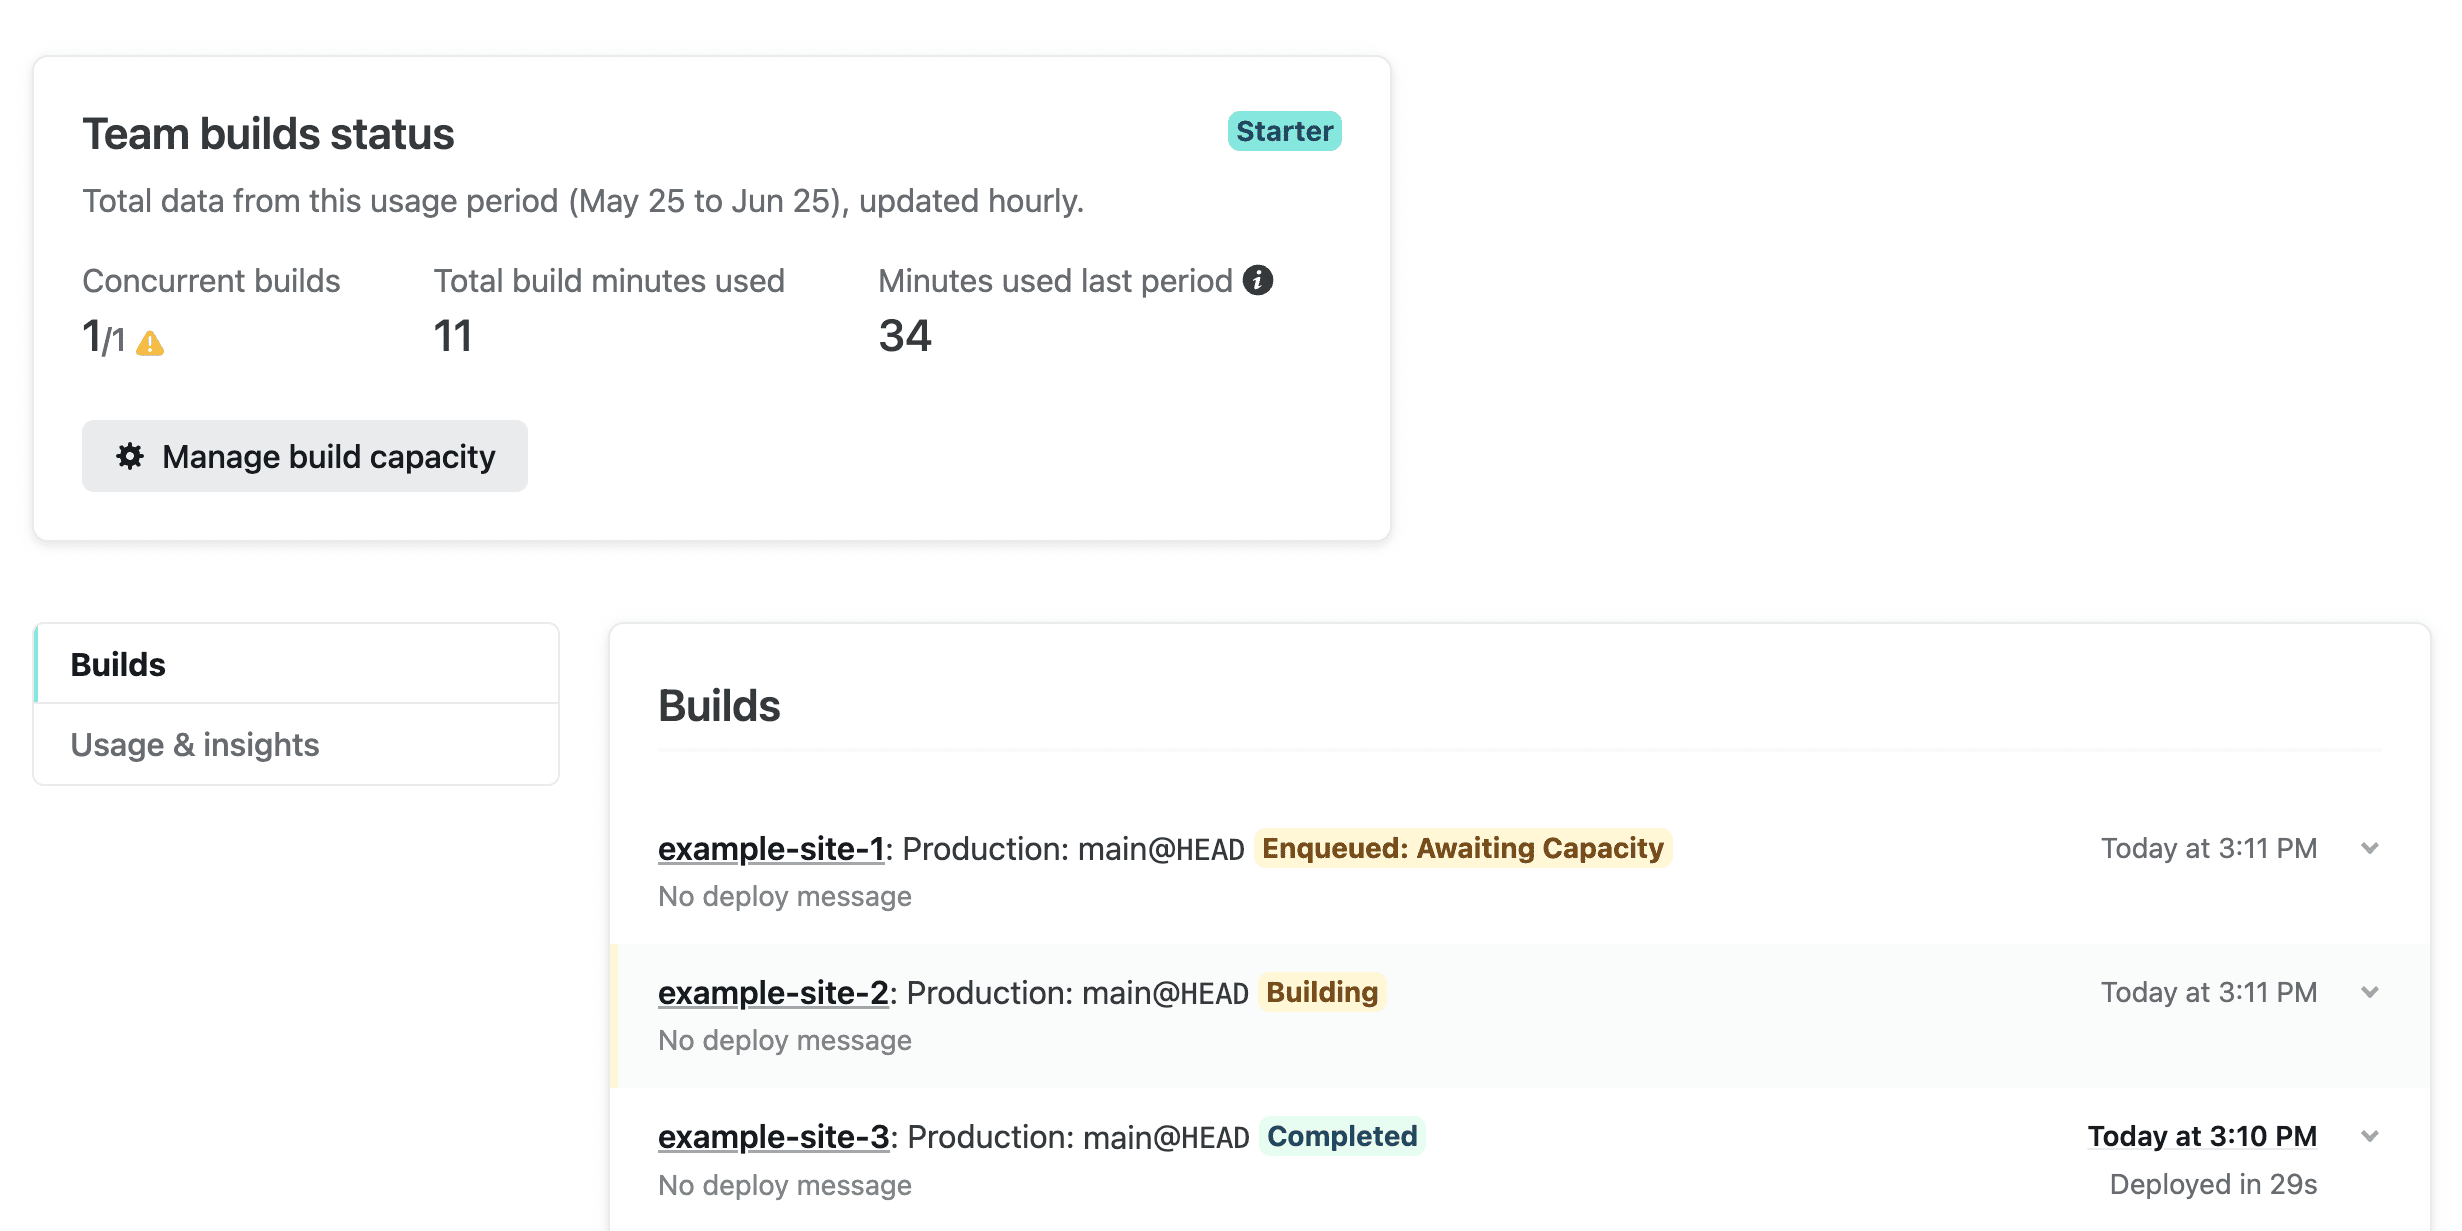The image size is (2462, 1231).
Task: Click the Total build minutes used value 11
Action: [453, 336]
